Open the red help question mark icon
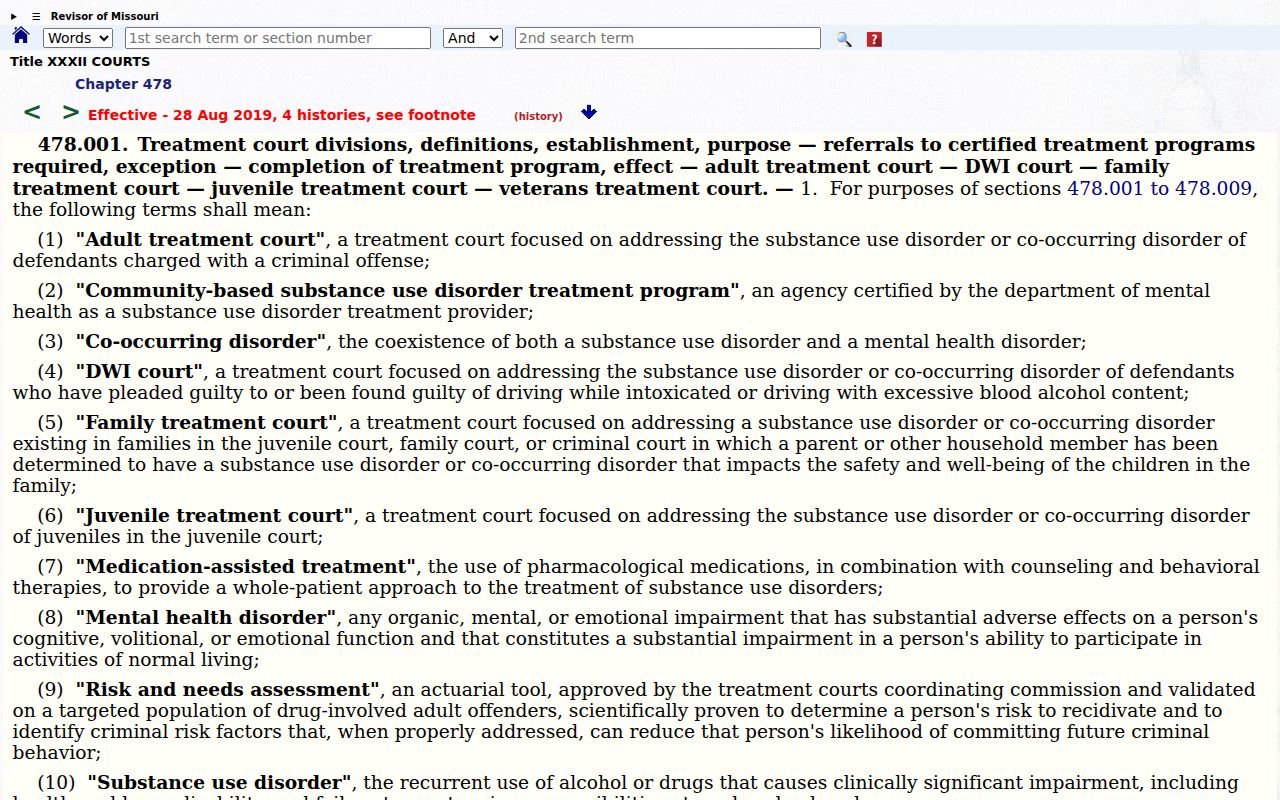 [874, 39]
